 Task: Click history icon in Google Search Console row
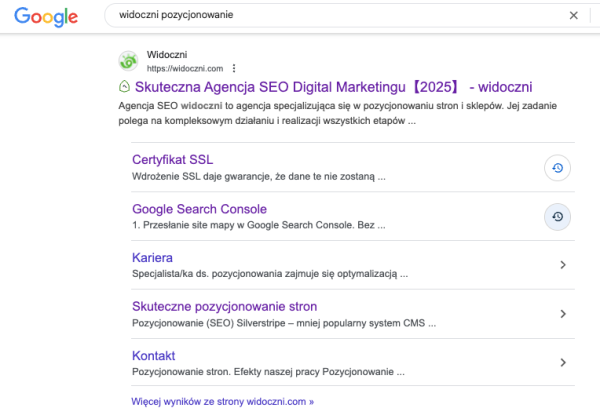[557, 217]
